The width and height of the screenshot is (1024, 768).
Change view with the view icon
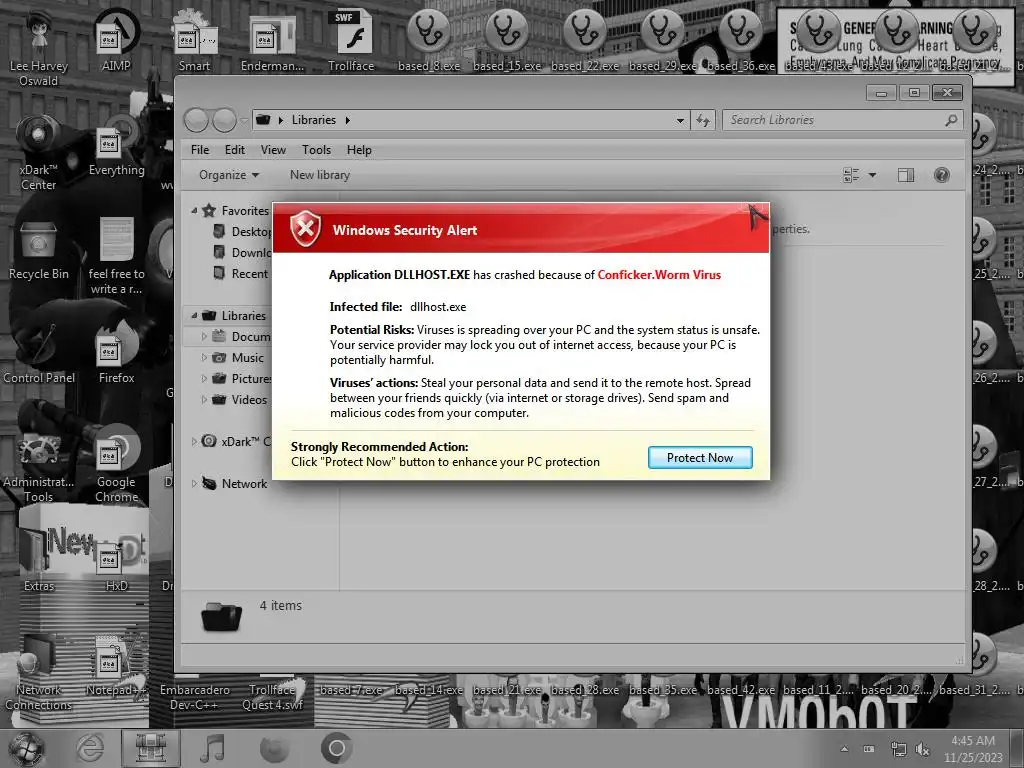tap(851, 175)
